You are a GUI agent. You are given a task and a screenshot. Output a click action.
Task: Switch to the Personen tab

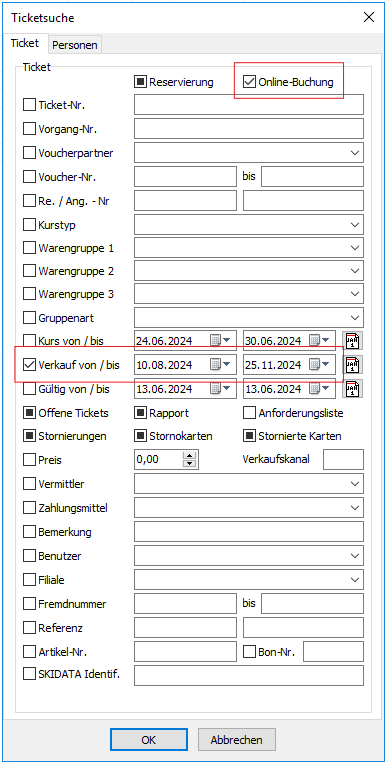coord(75,45)
